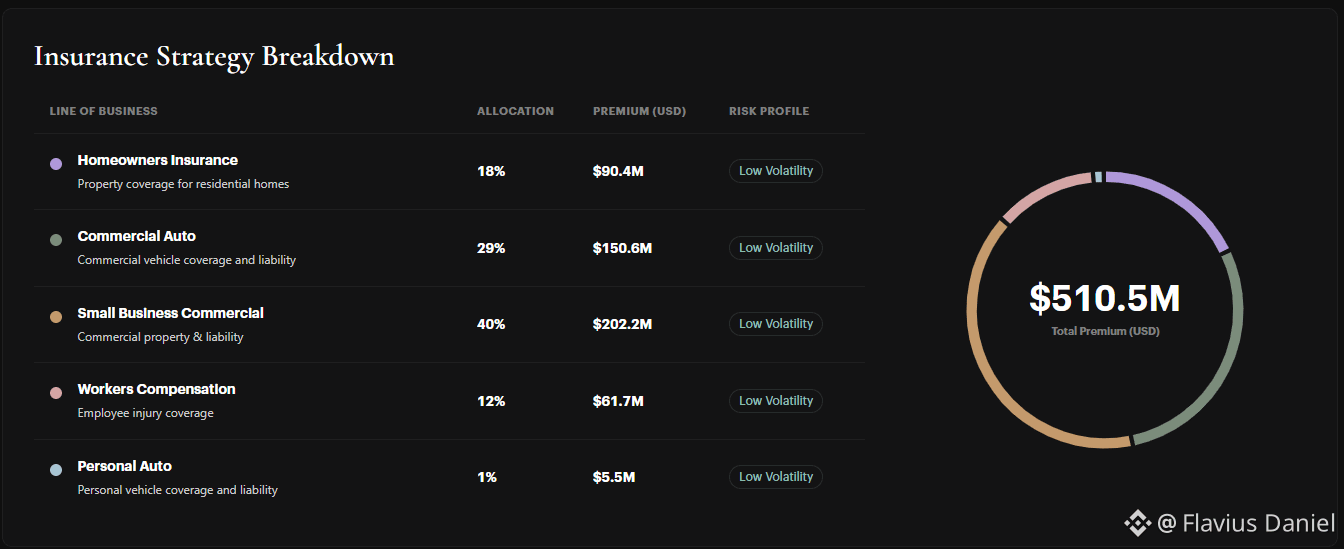Click the Risk Profile column header
1344x549 pixels.
click(769, 111)
